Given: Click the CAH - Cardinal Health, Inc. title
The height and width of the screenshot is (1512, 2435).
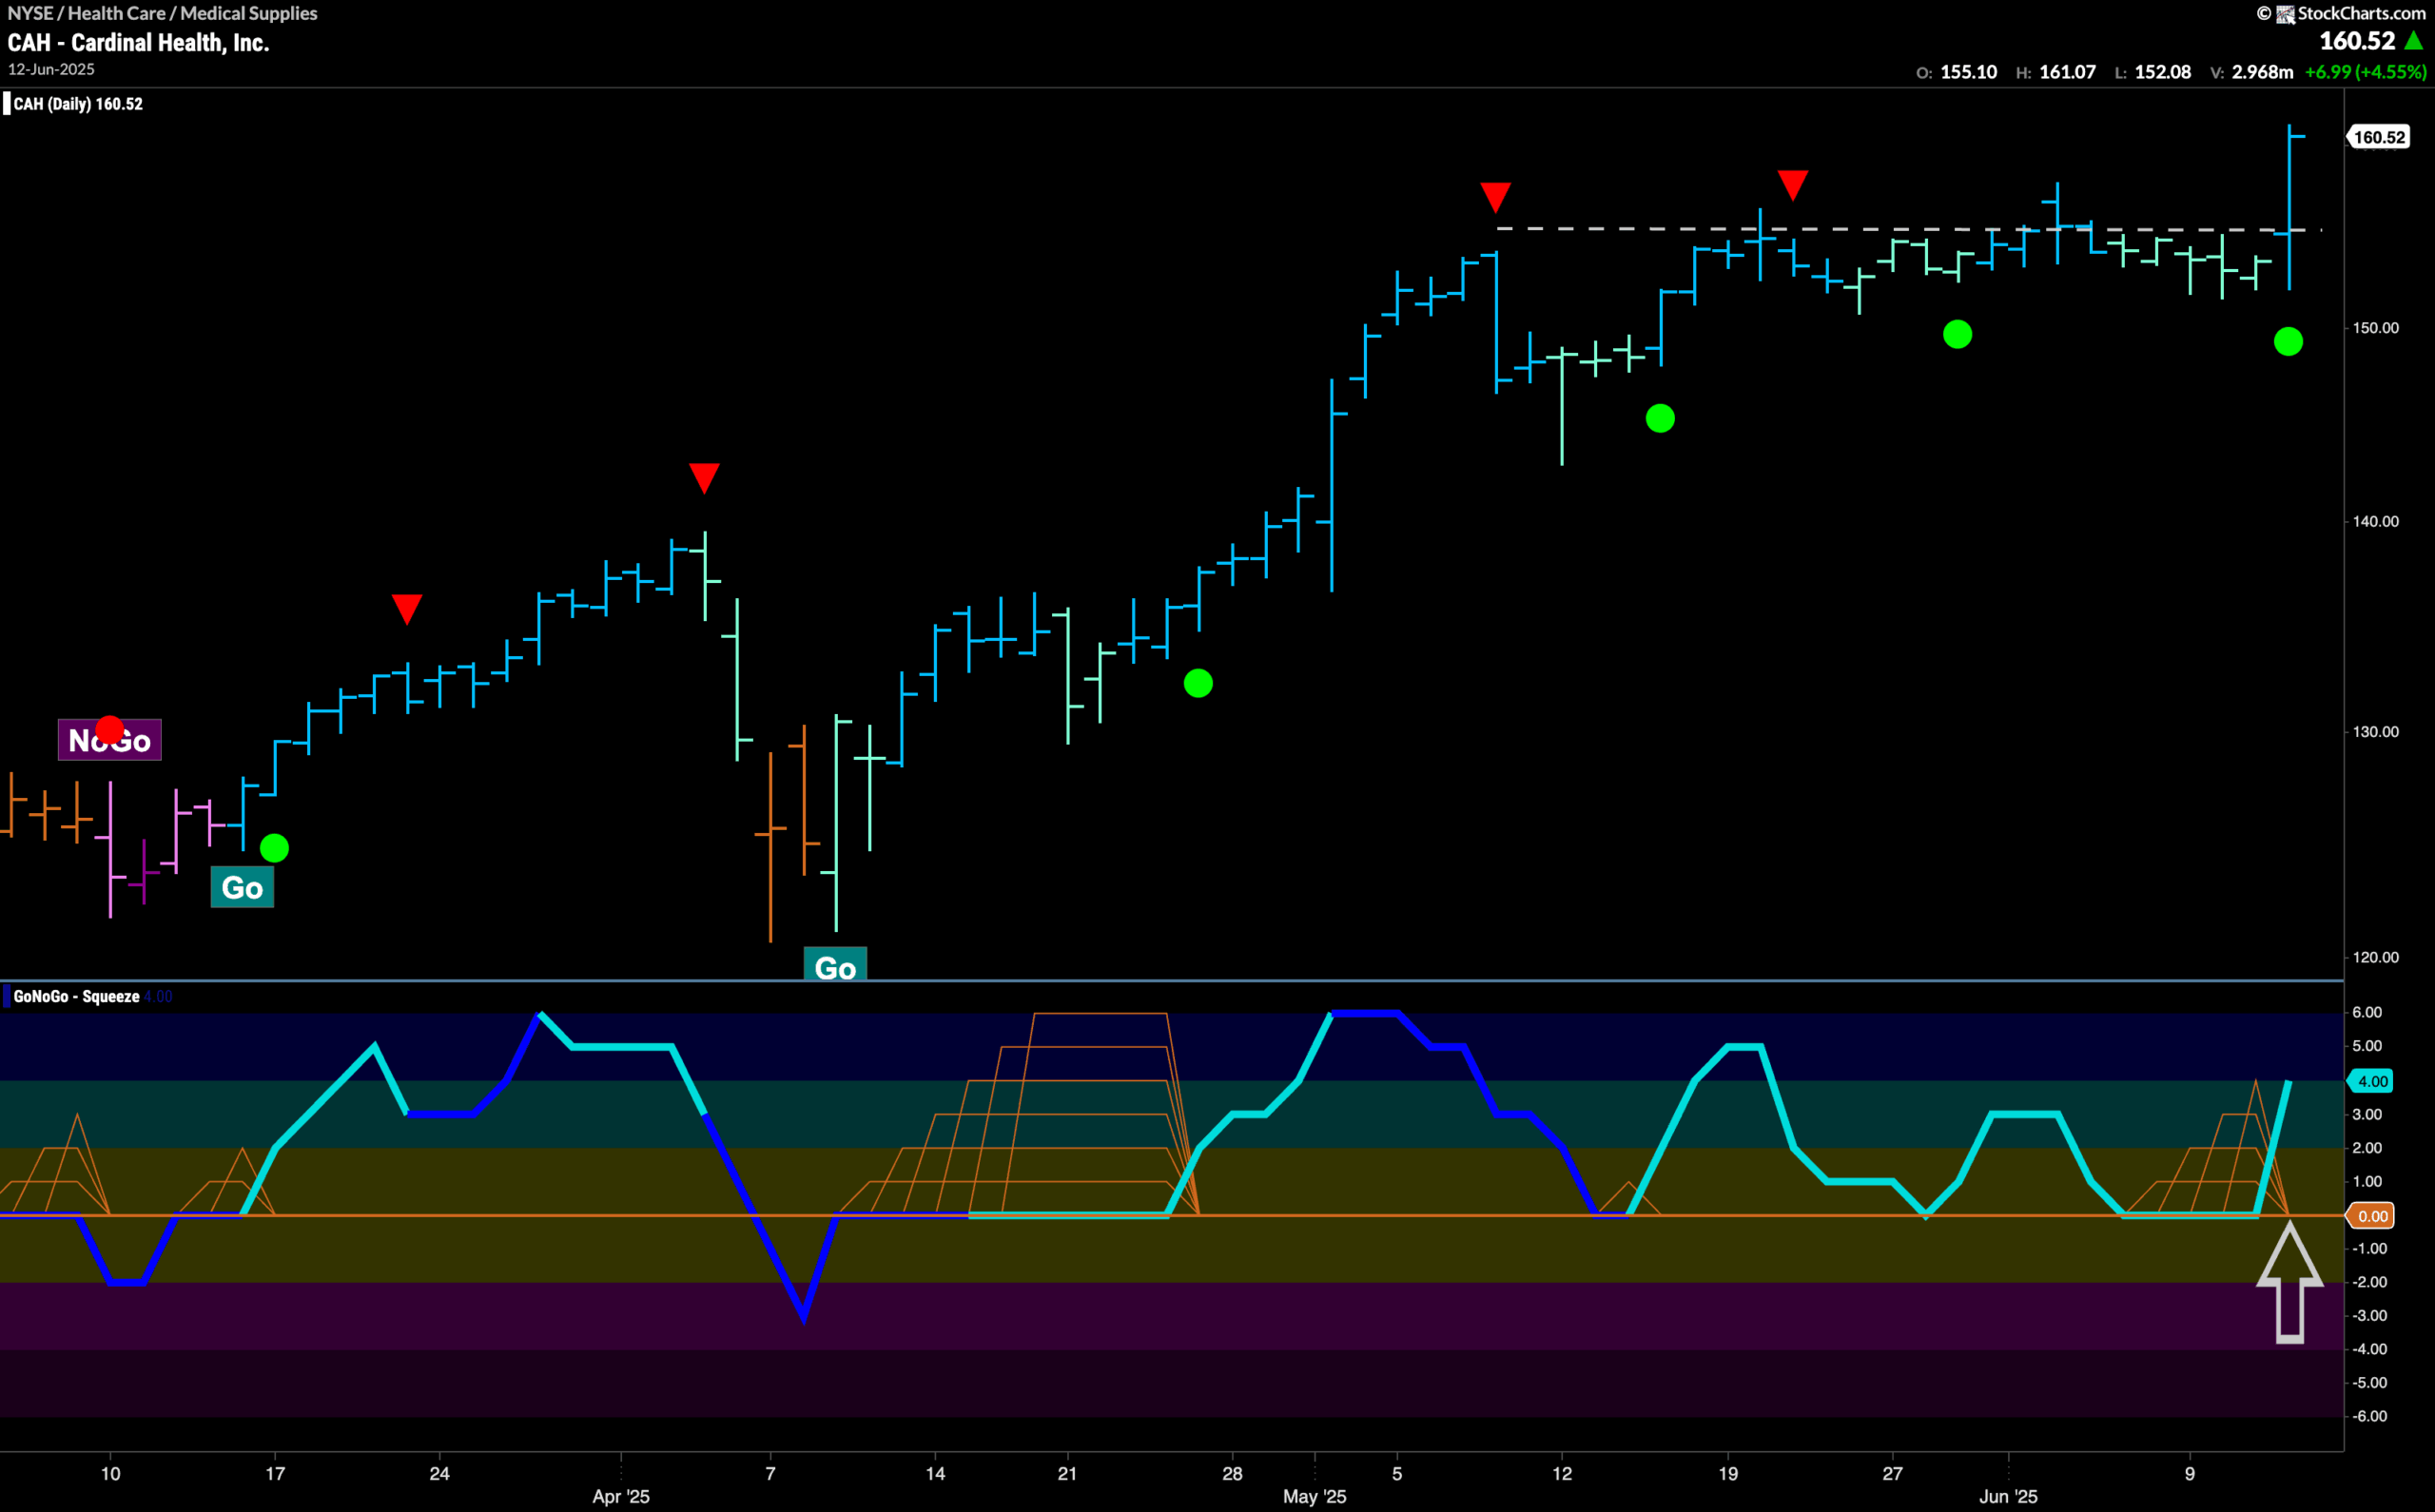Looking at the screenshot, I should pyautogui.click(x=138, y=43).
